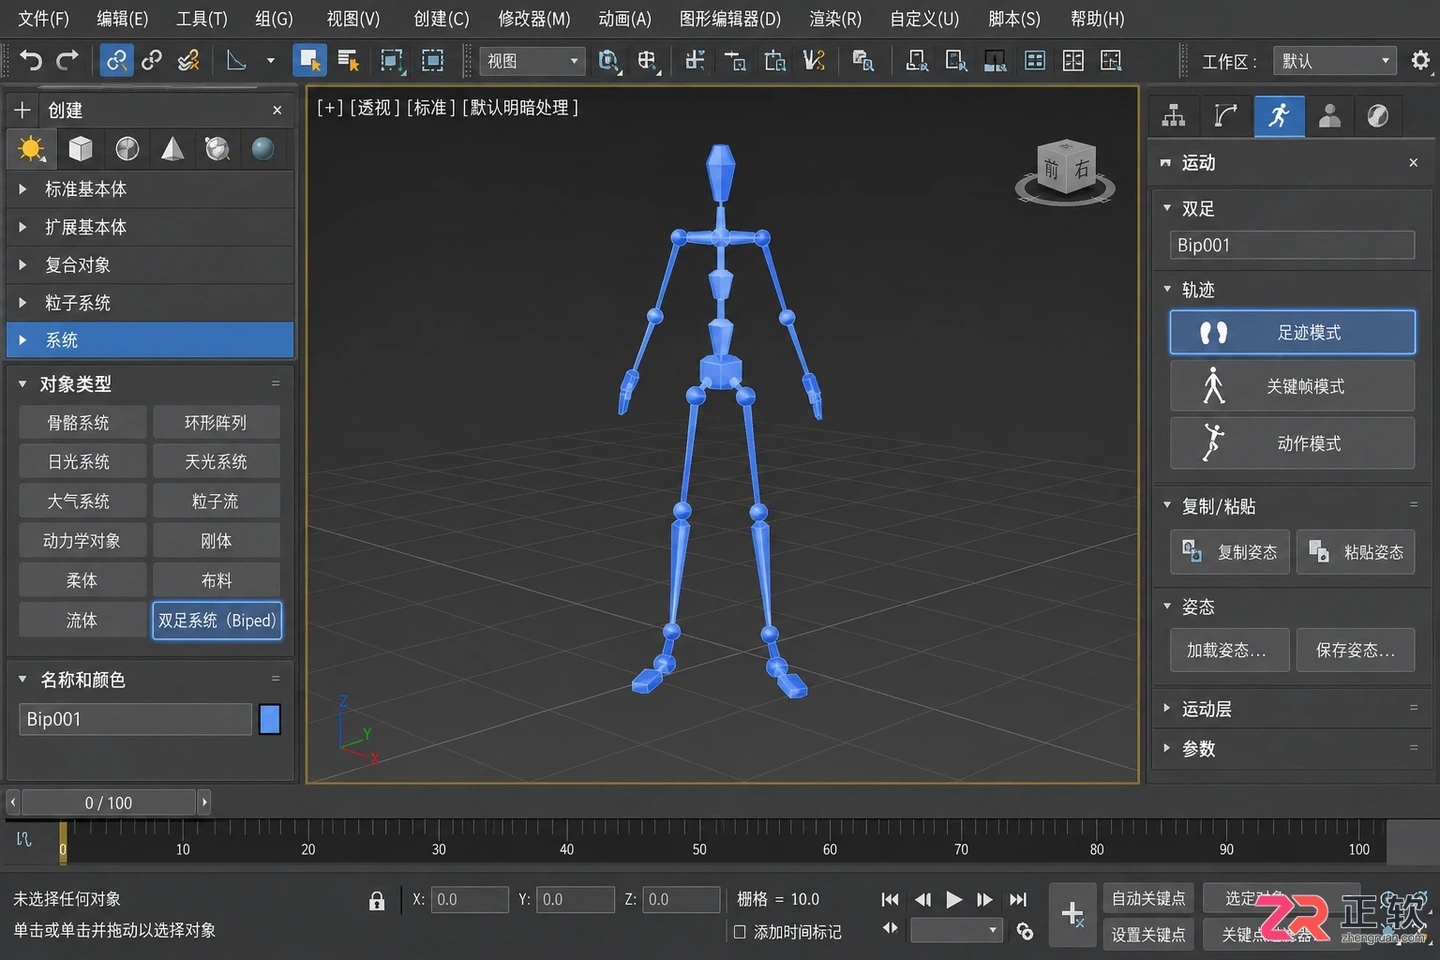Click the Redo arrow icon
The width and height of the screenshot is (1440, 960).
tap(67, 61)
